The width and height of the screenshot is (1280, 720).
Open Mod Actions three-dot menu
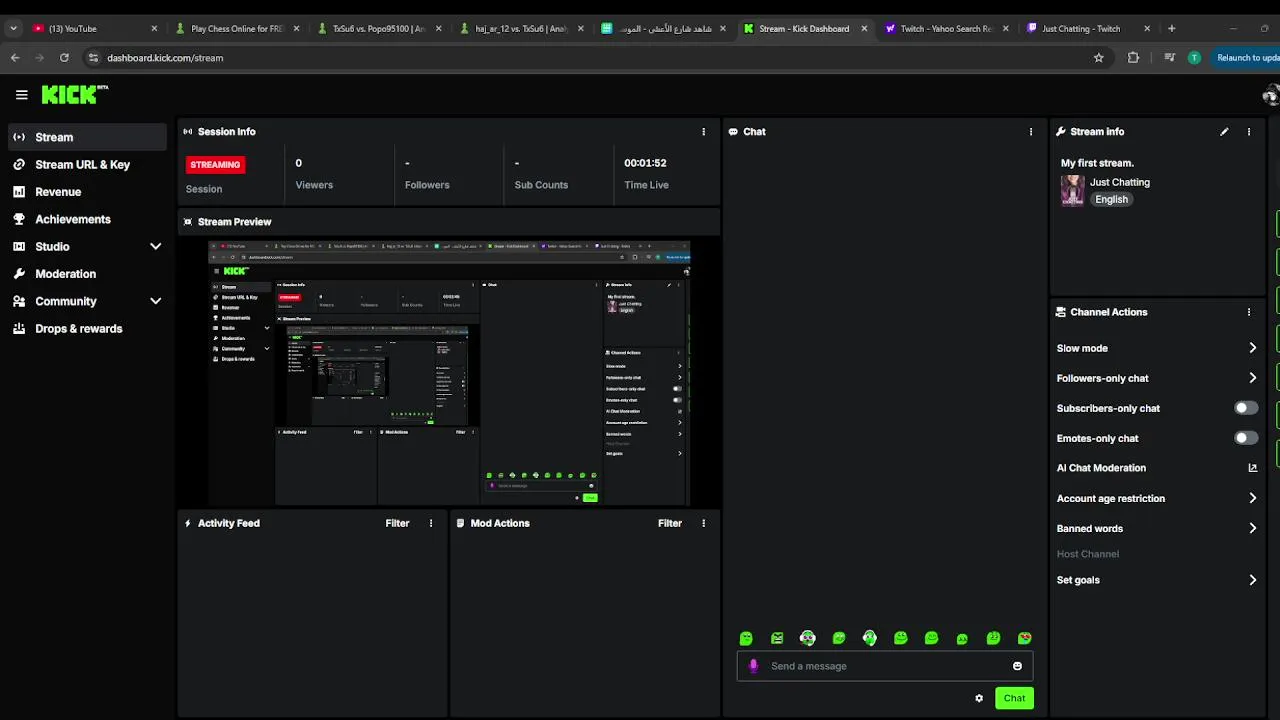click(703, 523)
